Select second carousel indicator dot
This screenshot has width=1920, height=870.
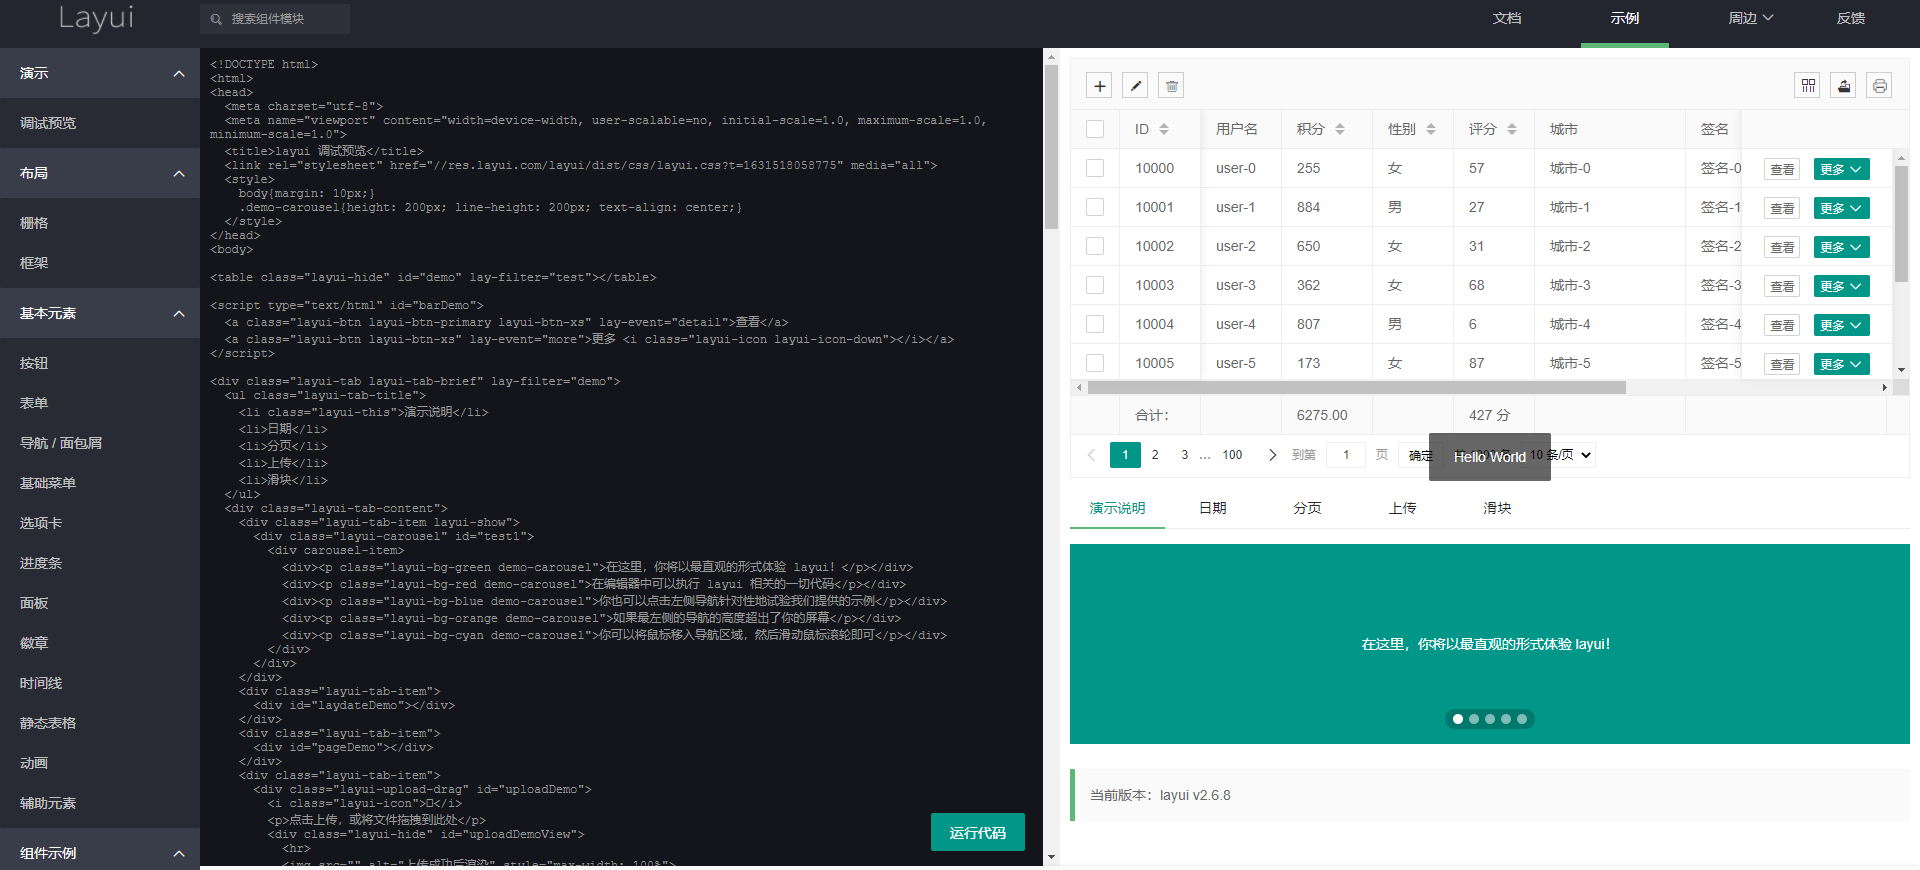pyautogui.click(x=1474, y=719)
